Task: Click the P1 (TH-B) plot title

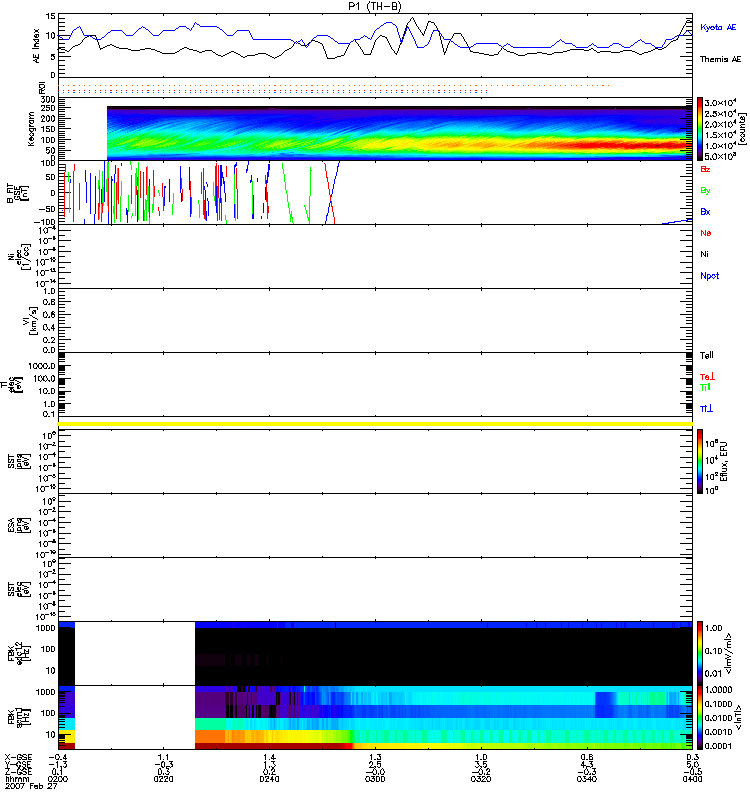Action: (375, 6)
